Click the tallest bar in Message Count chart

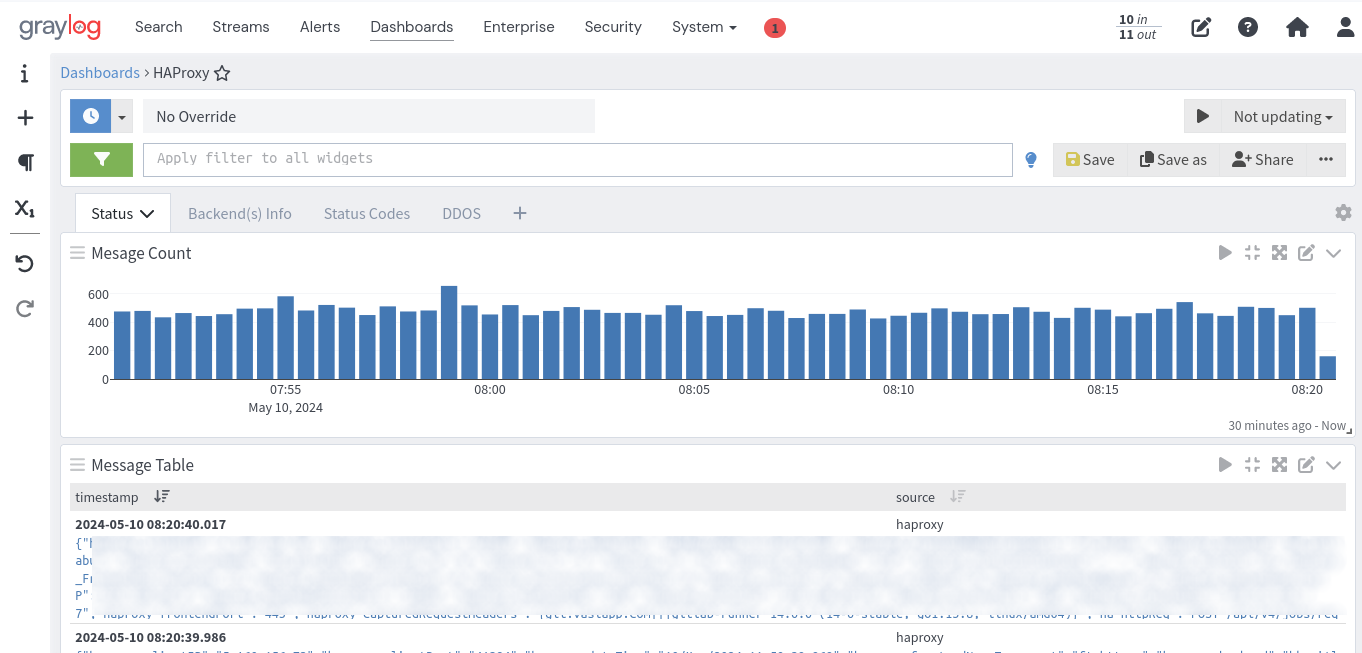pyautogui.click(x=449, y=332)
